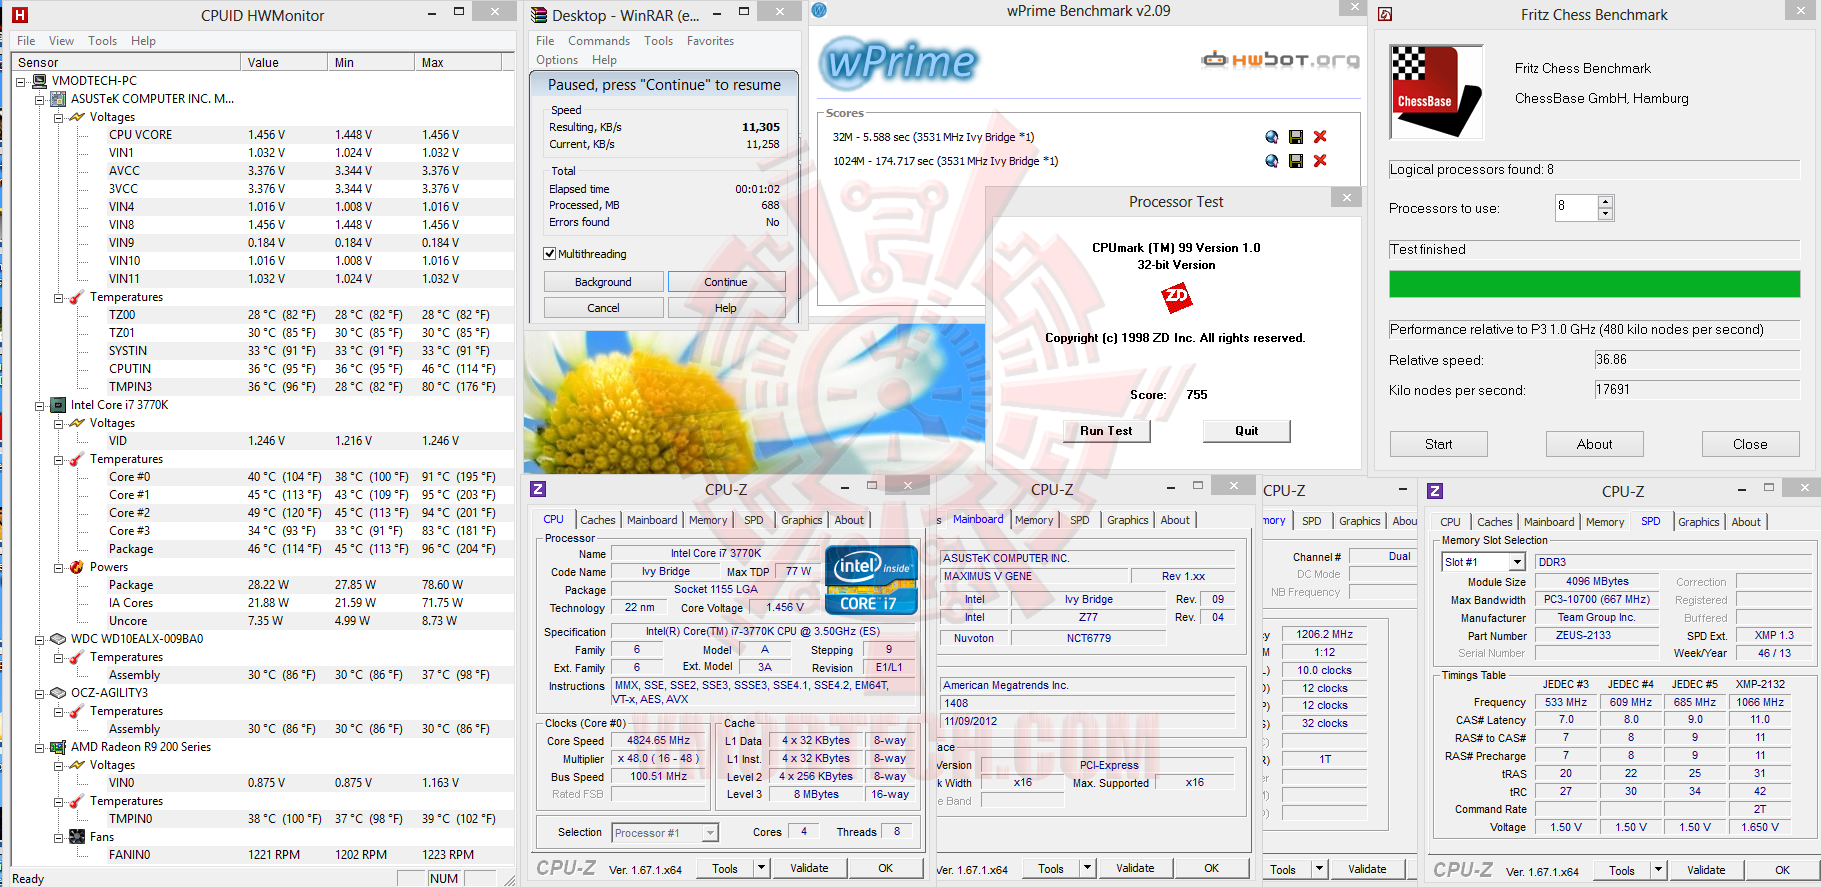The height and width of the screenshot is (887, 1821).
Task: Collapse the Fans node
Action: tap(58, 837)
